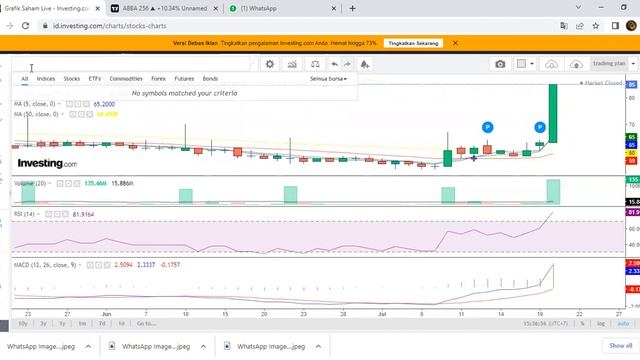The image size is (640, 360).
Task: Click the compare symbols scales icon
Action: tap(315, 64)
